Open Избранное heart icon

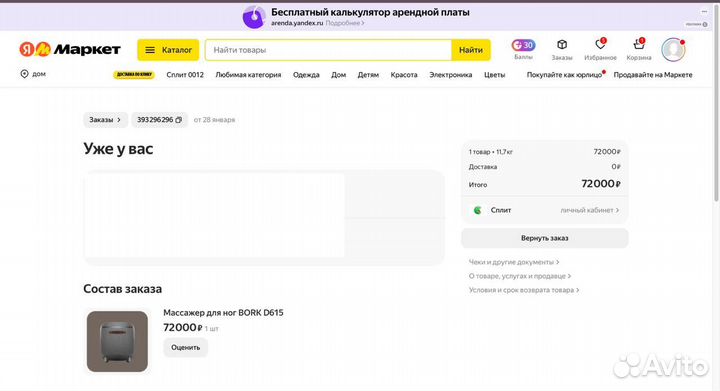pos(600,45)
